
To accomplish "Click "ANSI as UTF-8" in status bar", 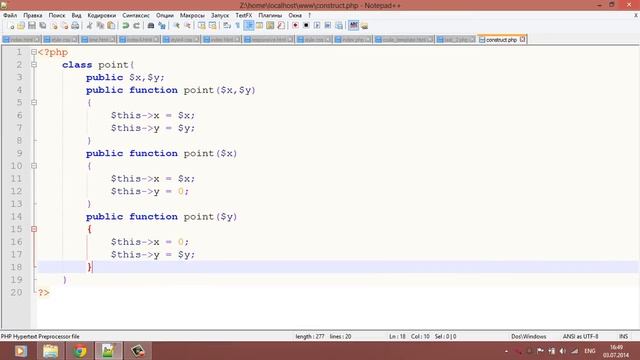I will [580, 336].
